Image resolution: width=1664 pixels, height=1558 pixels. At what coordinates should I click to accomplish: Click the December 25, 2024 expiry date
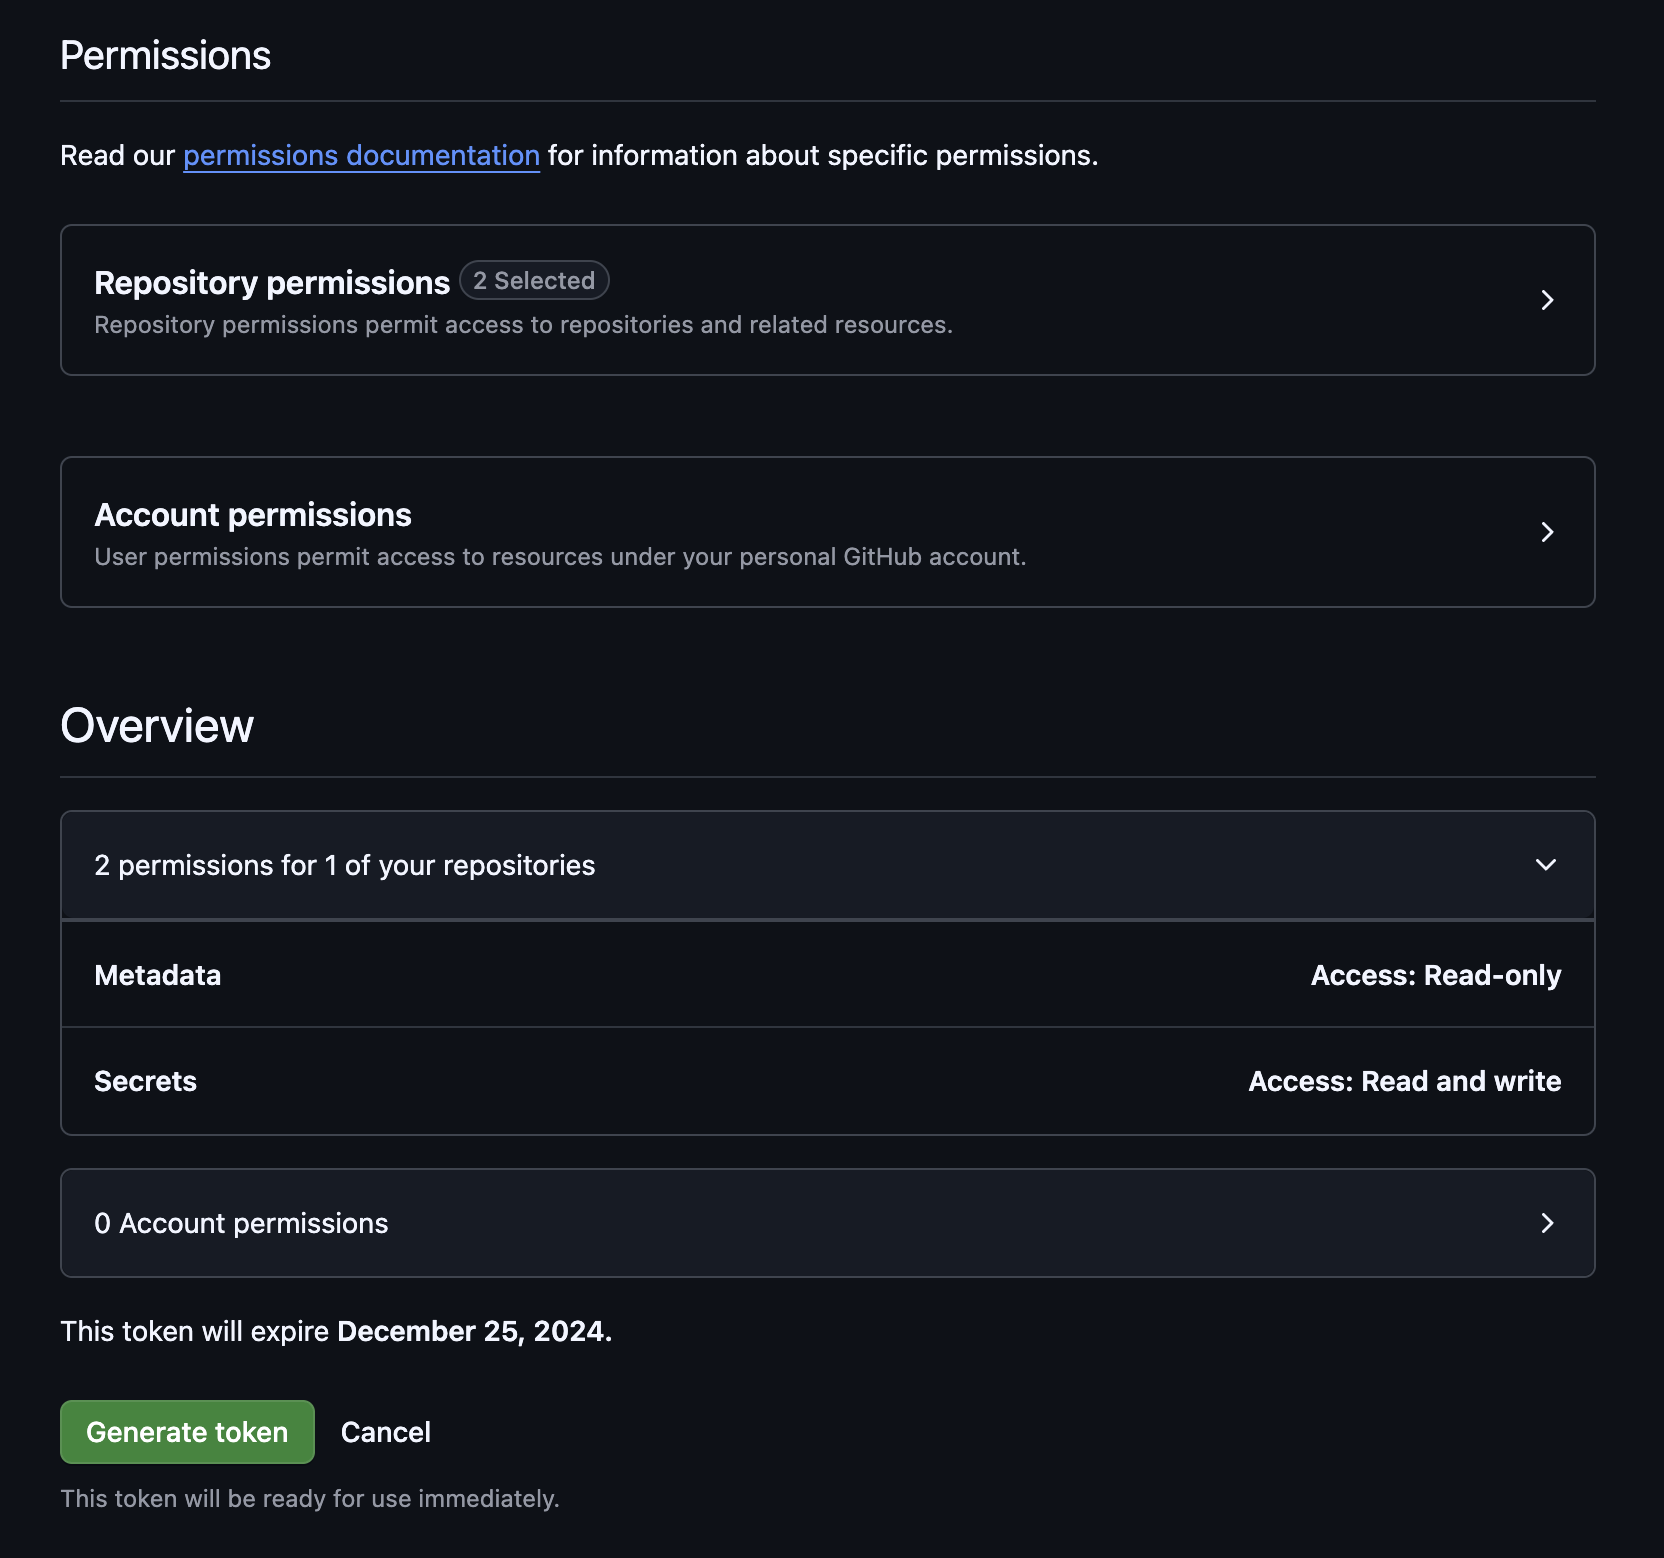pos(473,1331)
